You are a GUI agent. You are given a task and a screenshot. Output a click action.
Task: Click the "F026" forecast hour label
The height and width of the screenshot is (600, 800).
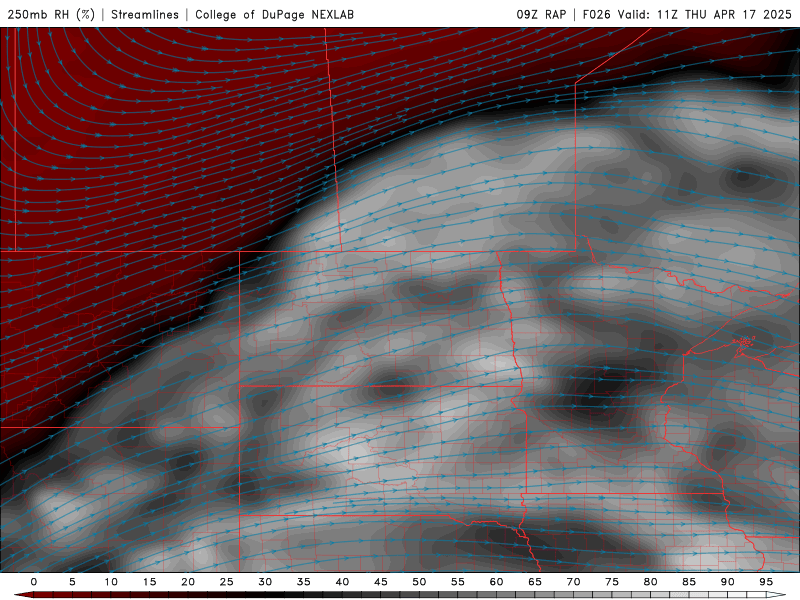596,14
